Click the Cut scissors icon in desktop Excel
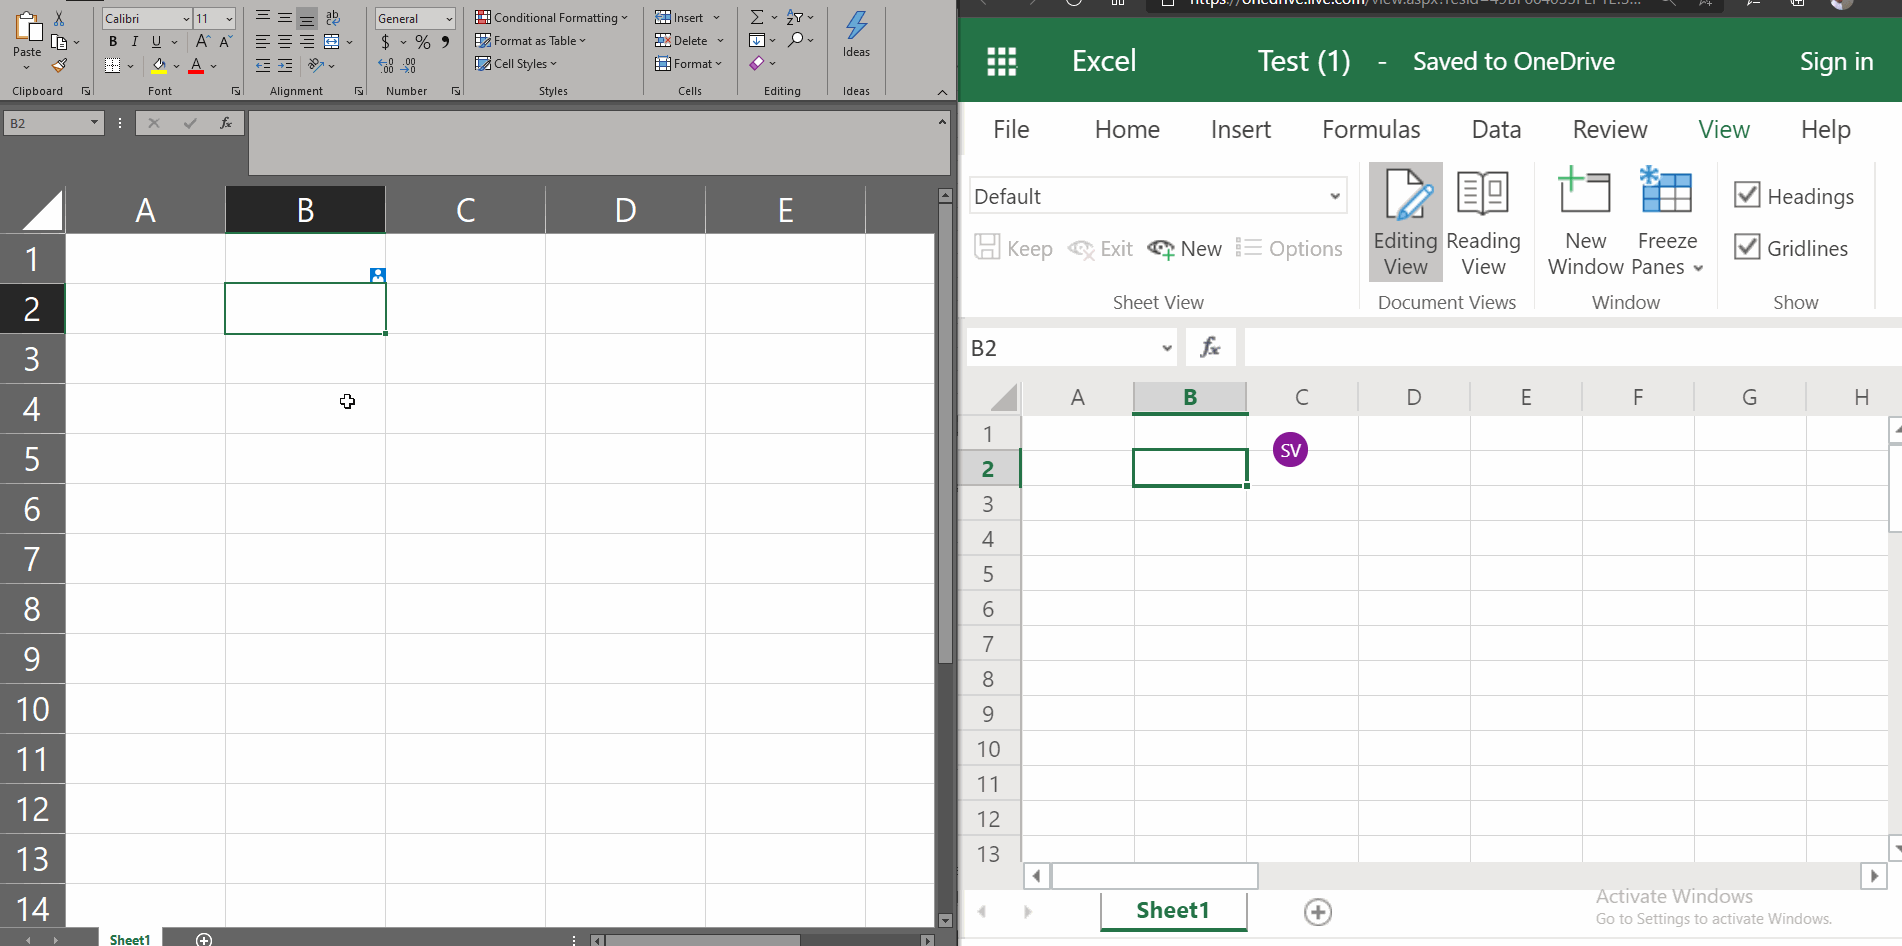Screen dimensions: 1902x946 59,18
